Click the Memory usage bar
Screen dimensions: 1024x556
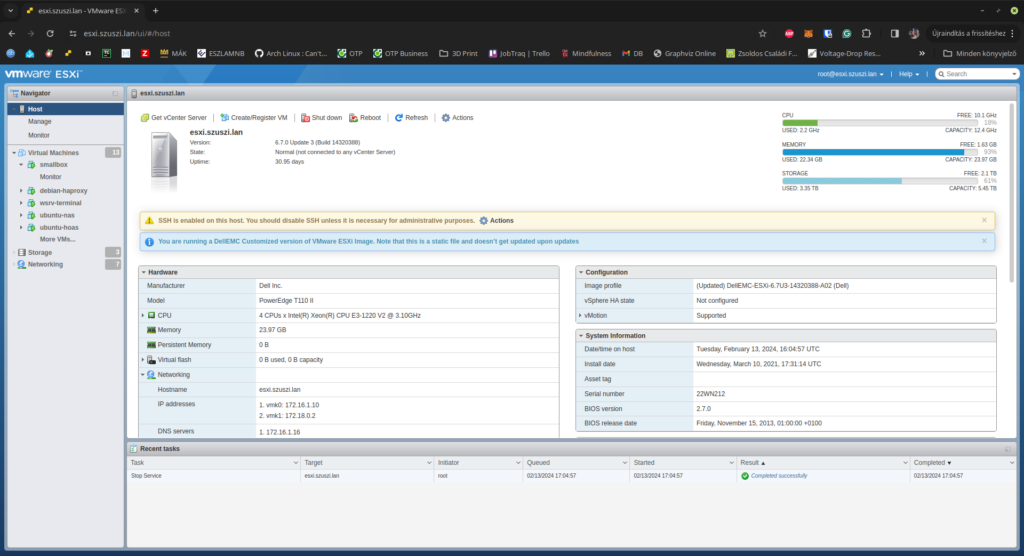click(880, 152)
